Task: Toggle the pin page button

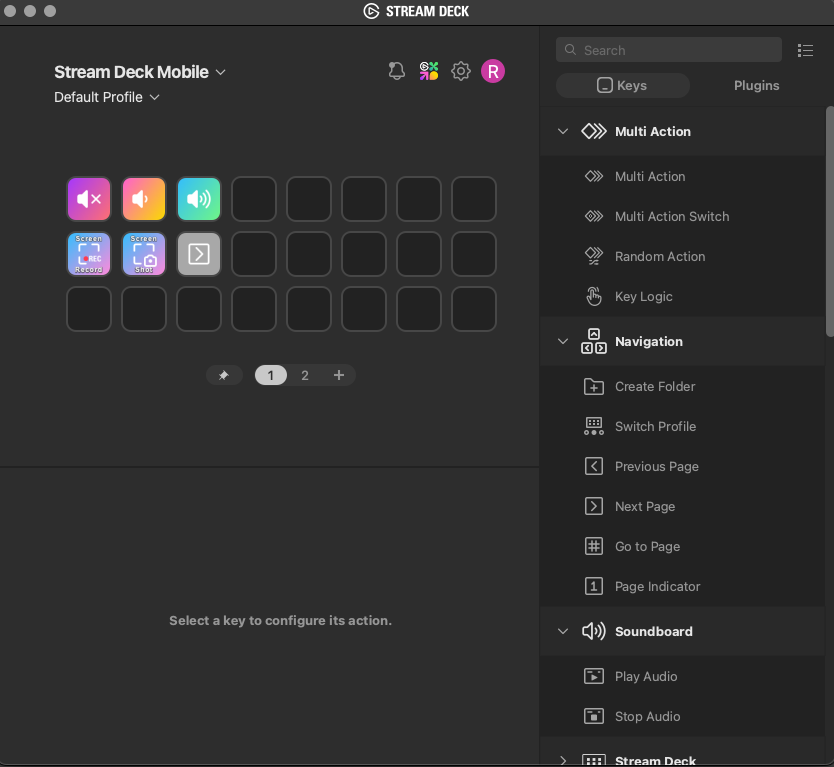Action: (224, 375)
